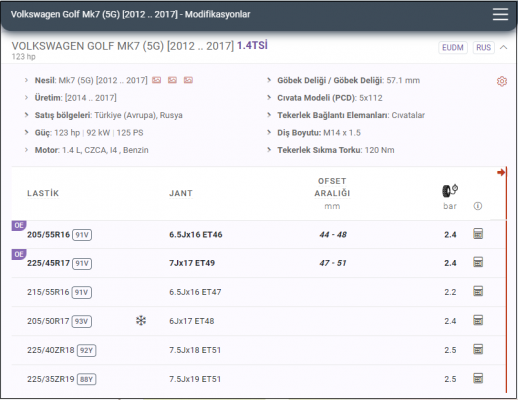Click the 91V load index badge for 205/55R16
This screenshot has width=518, height=400.
pyautogui.click(x=82, y=235)
